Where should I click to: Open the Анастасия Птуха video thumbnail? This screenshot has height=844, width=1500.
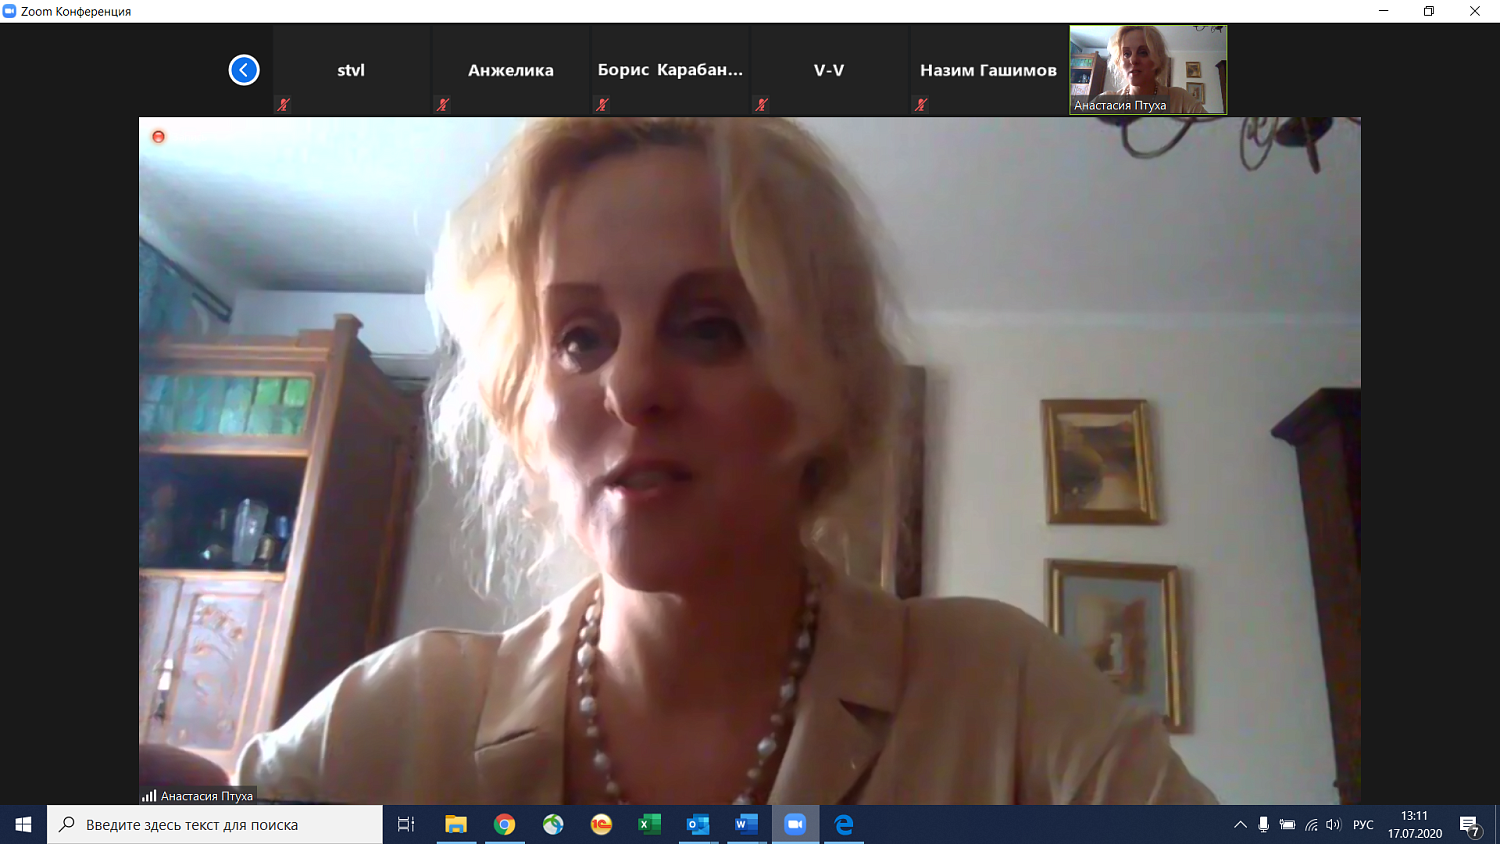click(x=1148, y=70)
